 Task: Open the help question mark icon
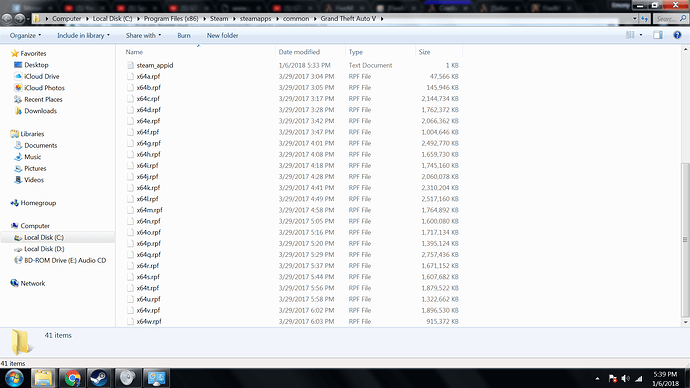coord(677,35)
